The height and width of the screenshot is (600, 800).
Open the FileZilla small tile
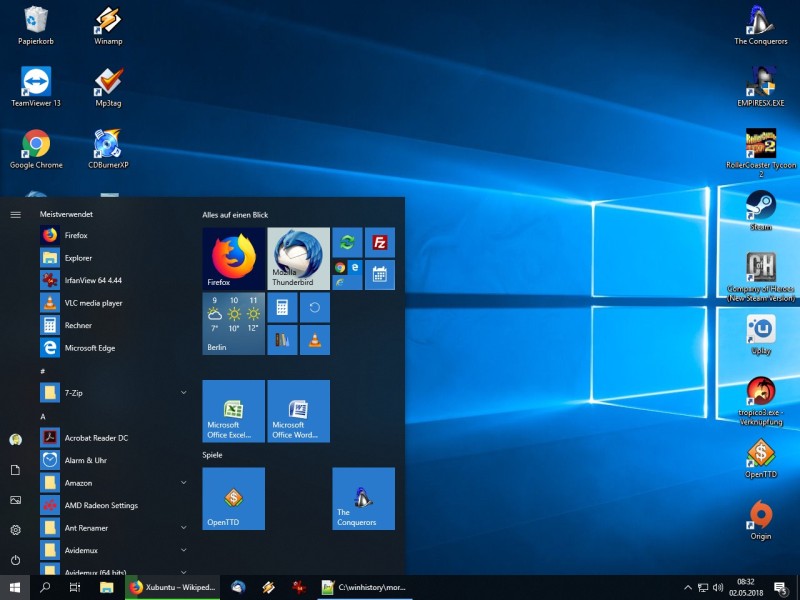click(x=380, y=242)
